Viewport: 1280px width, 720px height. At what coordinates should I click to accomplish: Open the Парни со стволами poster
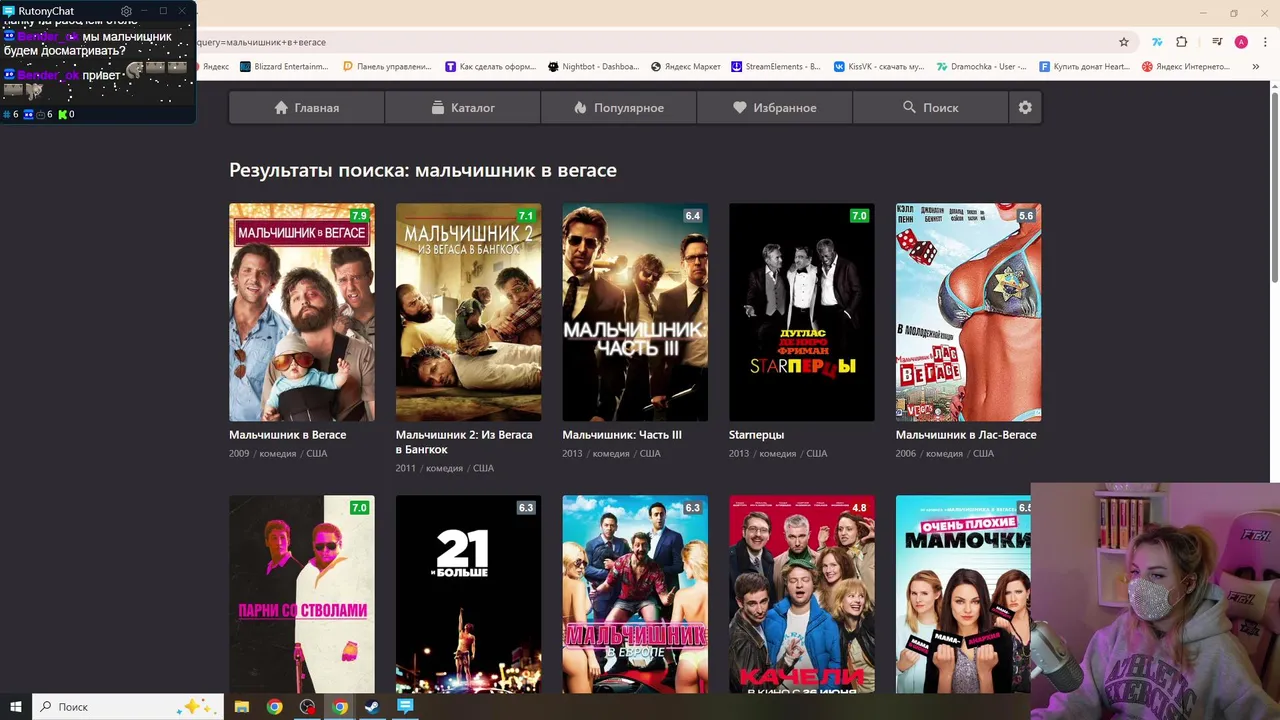[x=302, y=594]
